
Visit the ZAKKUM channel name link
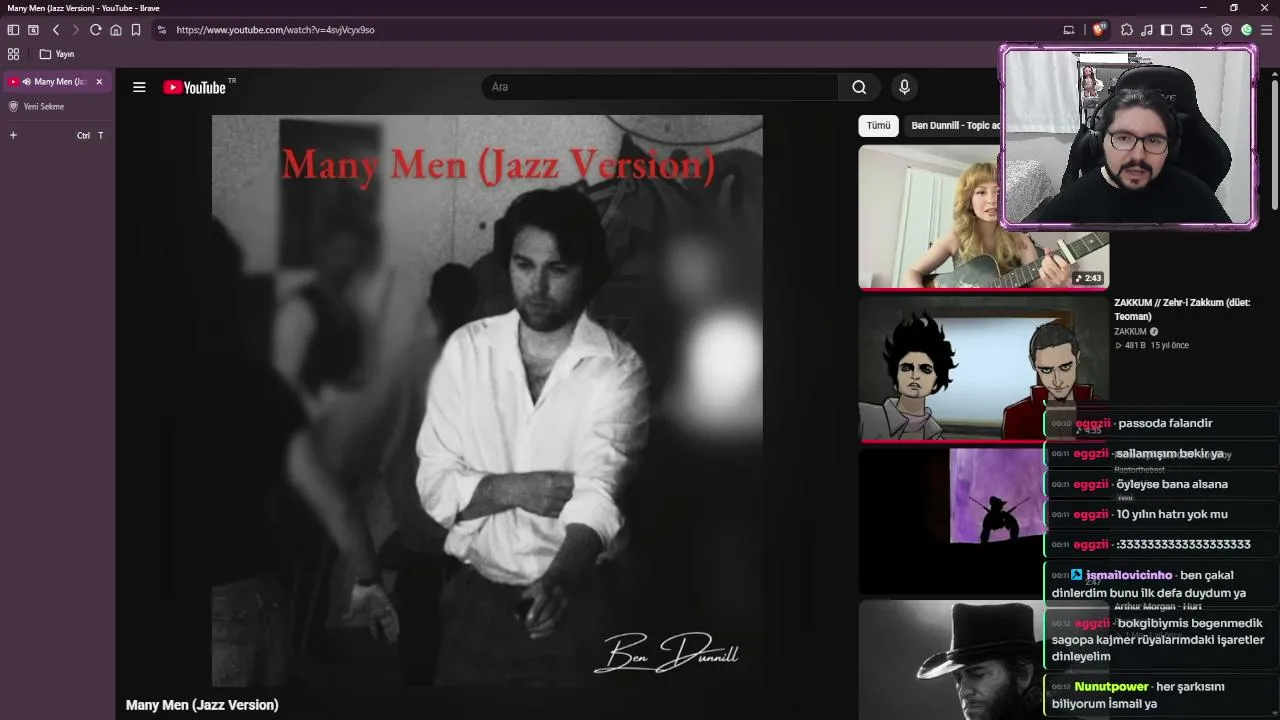click(1131, 331)
